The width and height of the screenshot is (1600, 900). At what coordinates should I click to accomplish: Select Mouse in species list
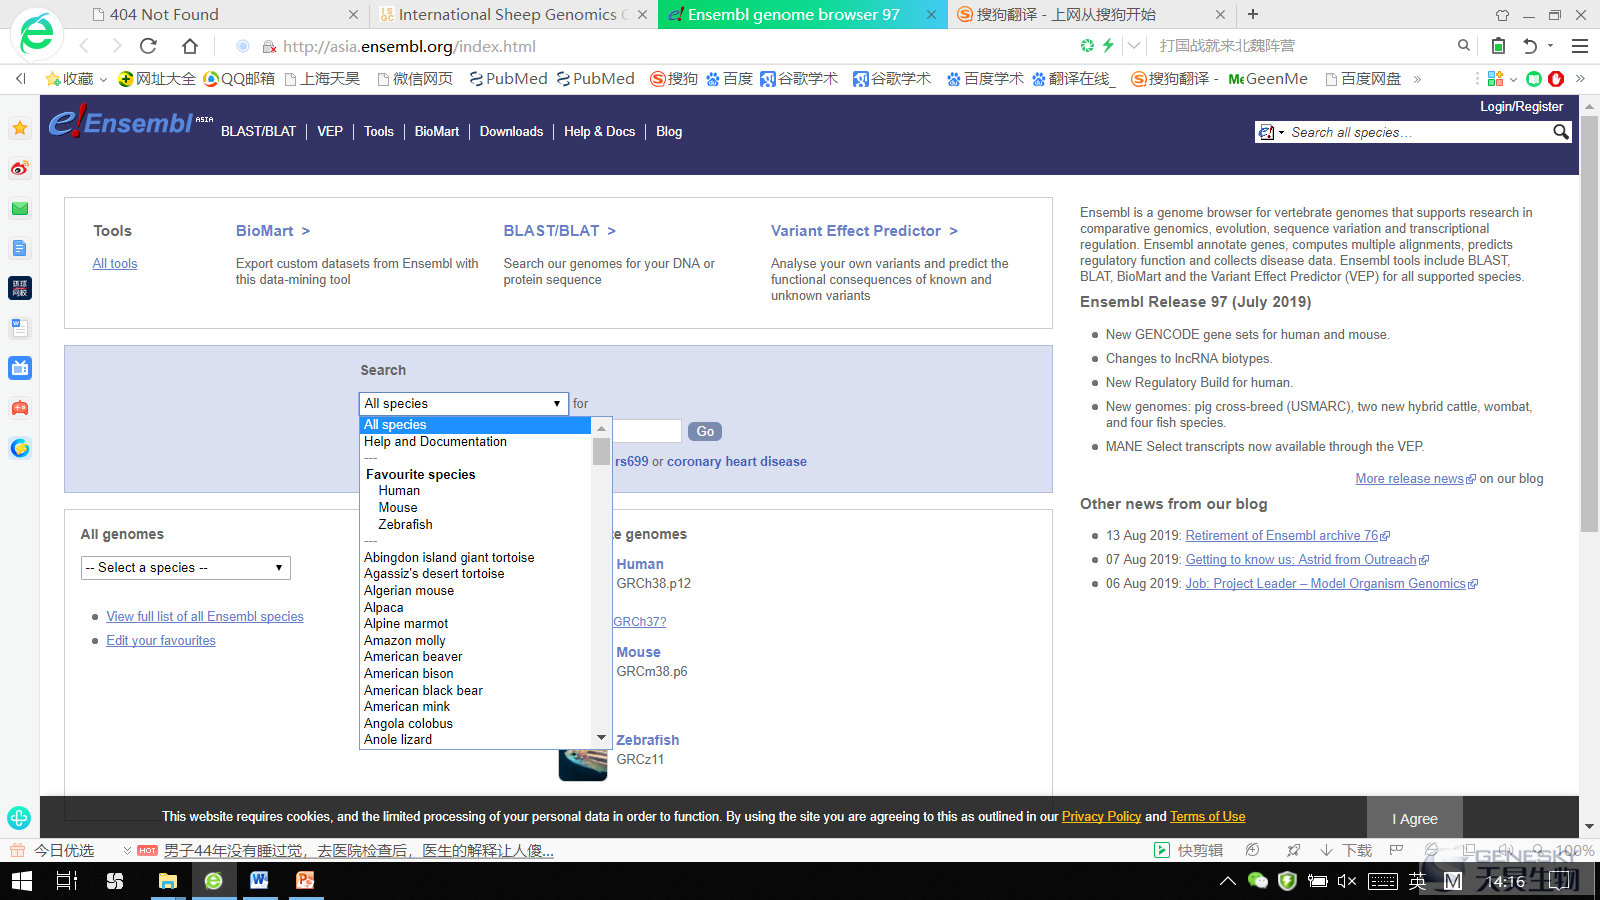tap(398, 508)
